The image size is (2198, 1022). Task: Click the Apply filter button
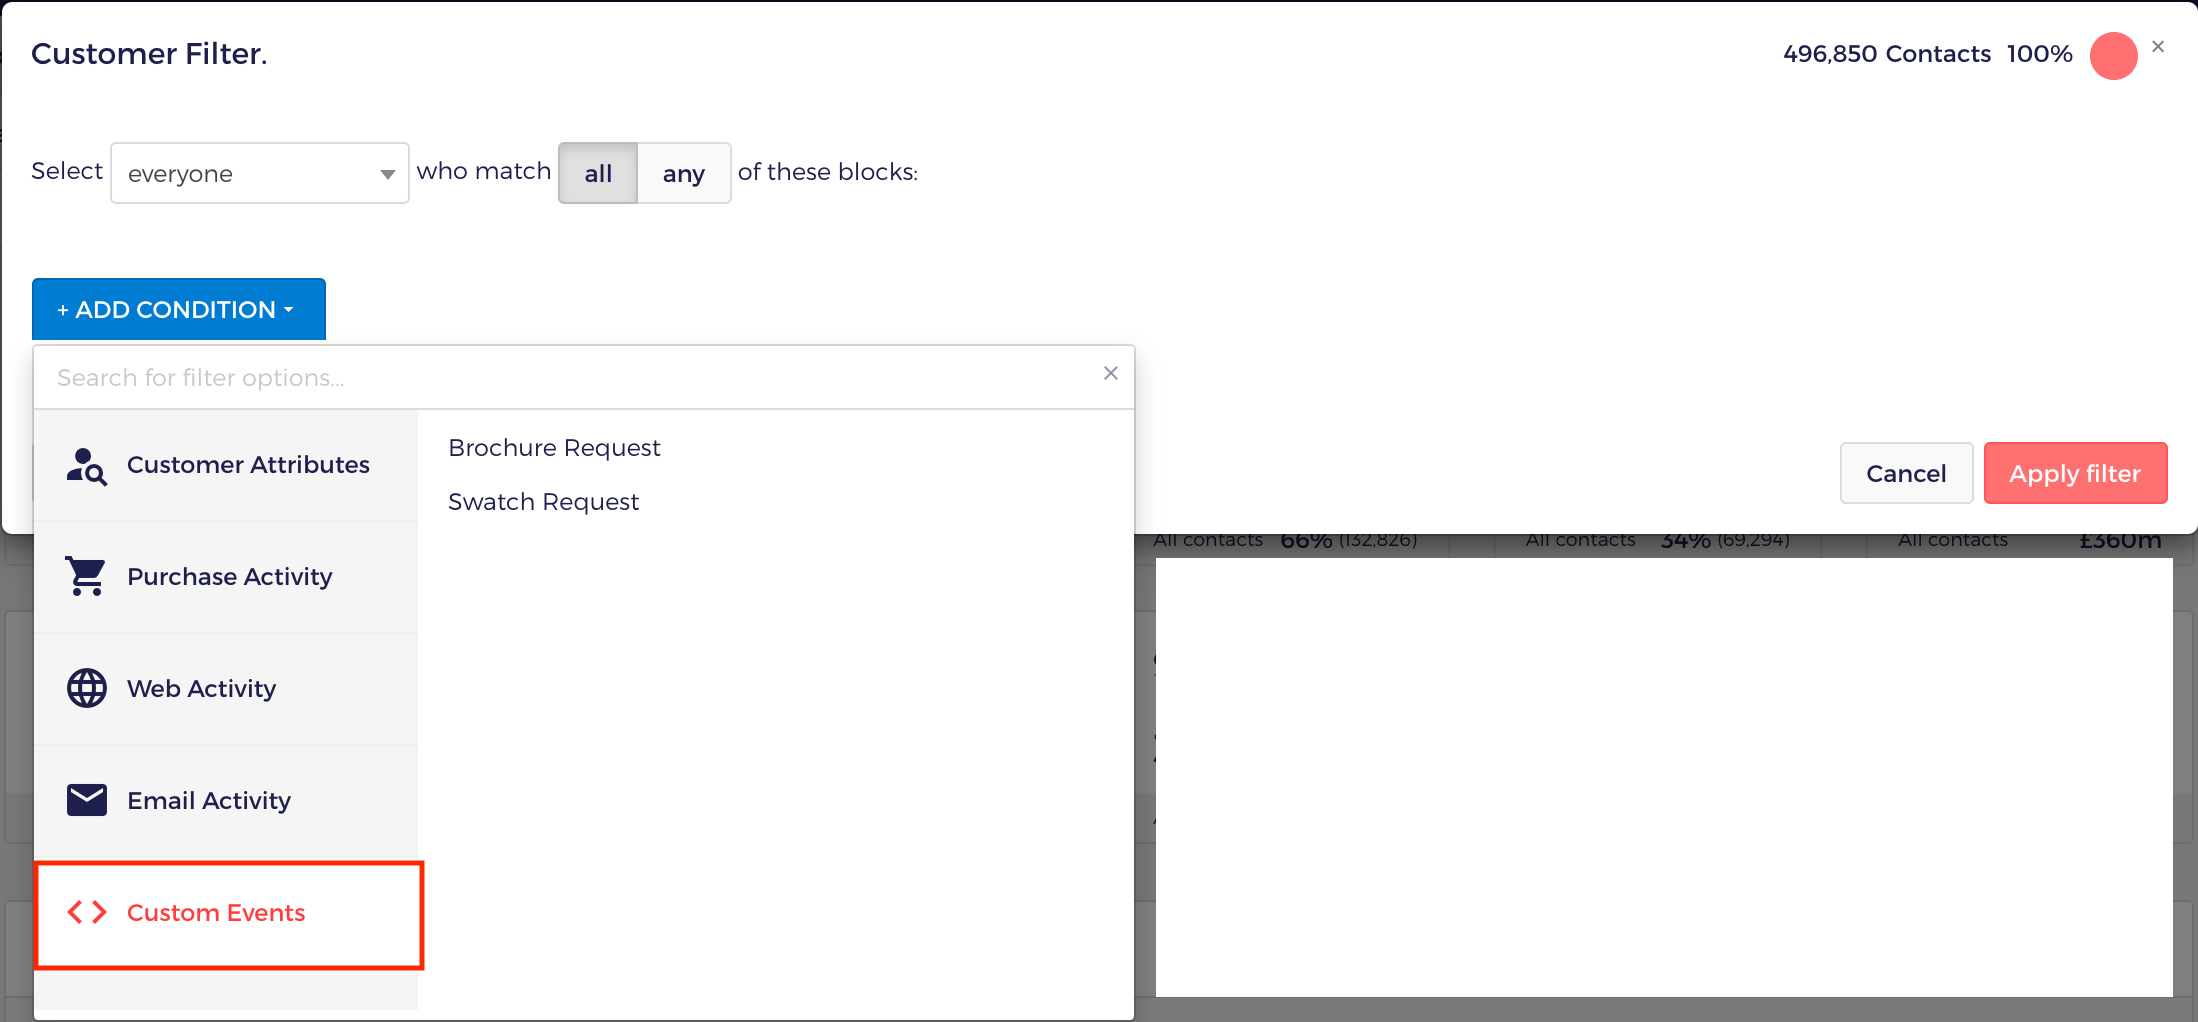pyautogui.click(x=2075, y=473)
